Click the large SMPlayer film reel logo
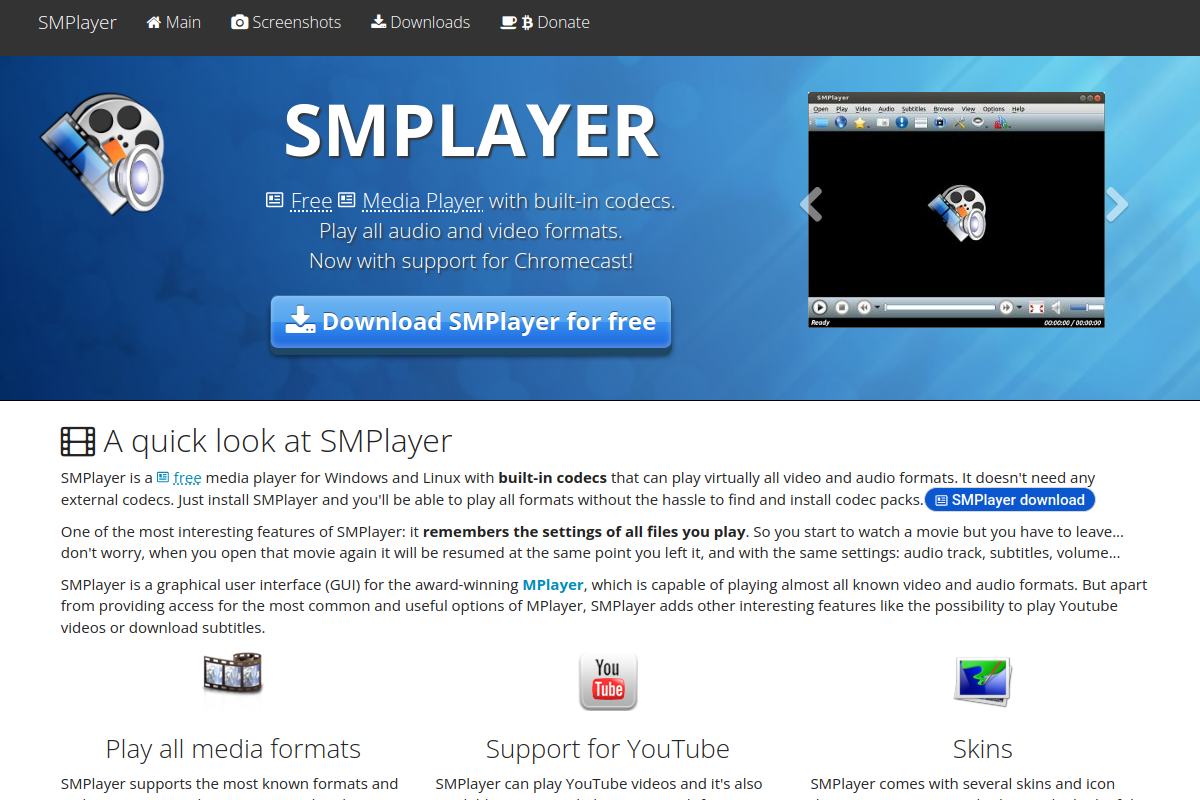The height and width of the screenshot is (800, 1200). tap(104, 152)
